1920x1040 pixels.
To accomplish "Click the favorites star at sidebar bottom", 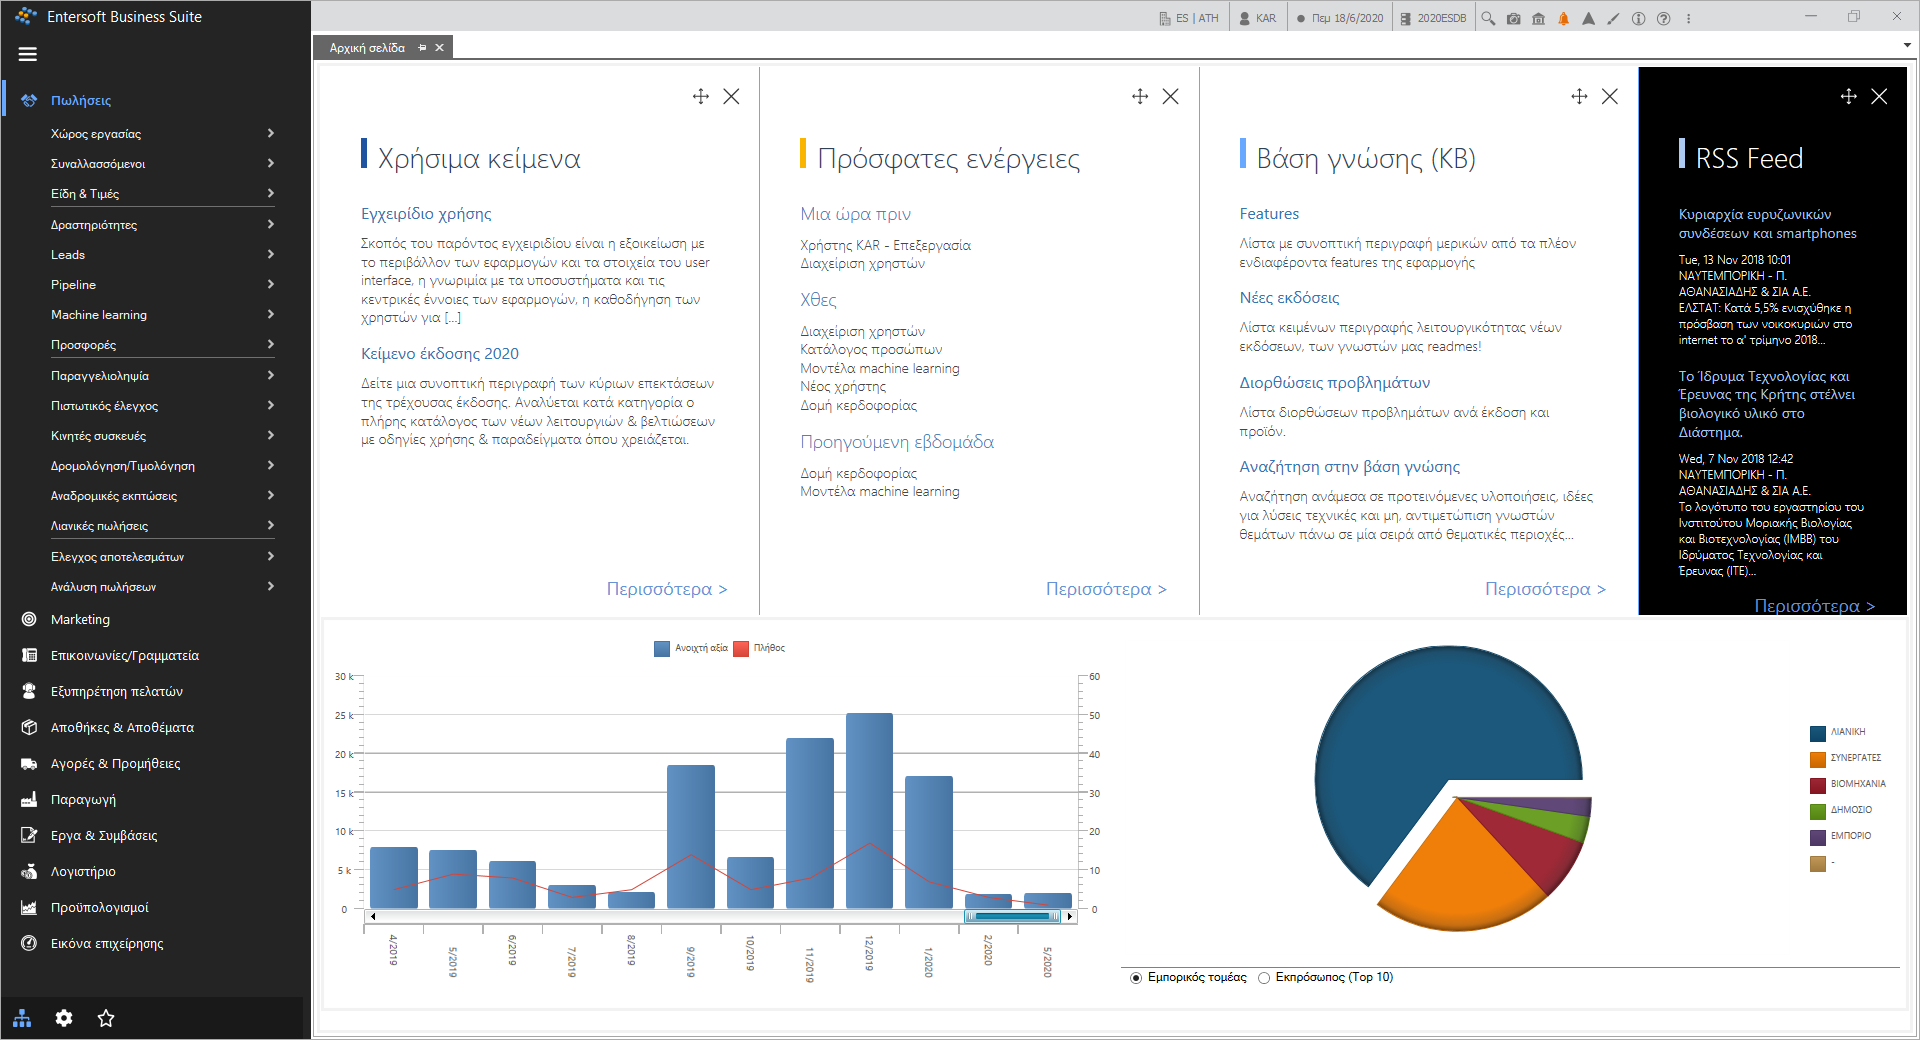I will click(x=106, y=1018).
